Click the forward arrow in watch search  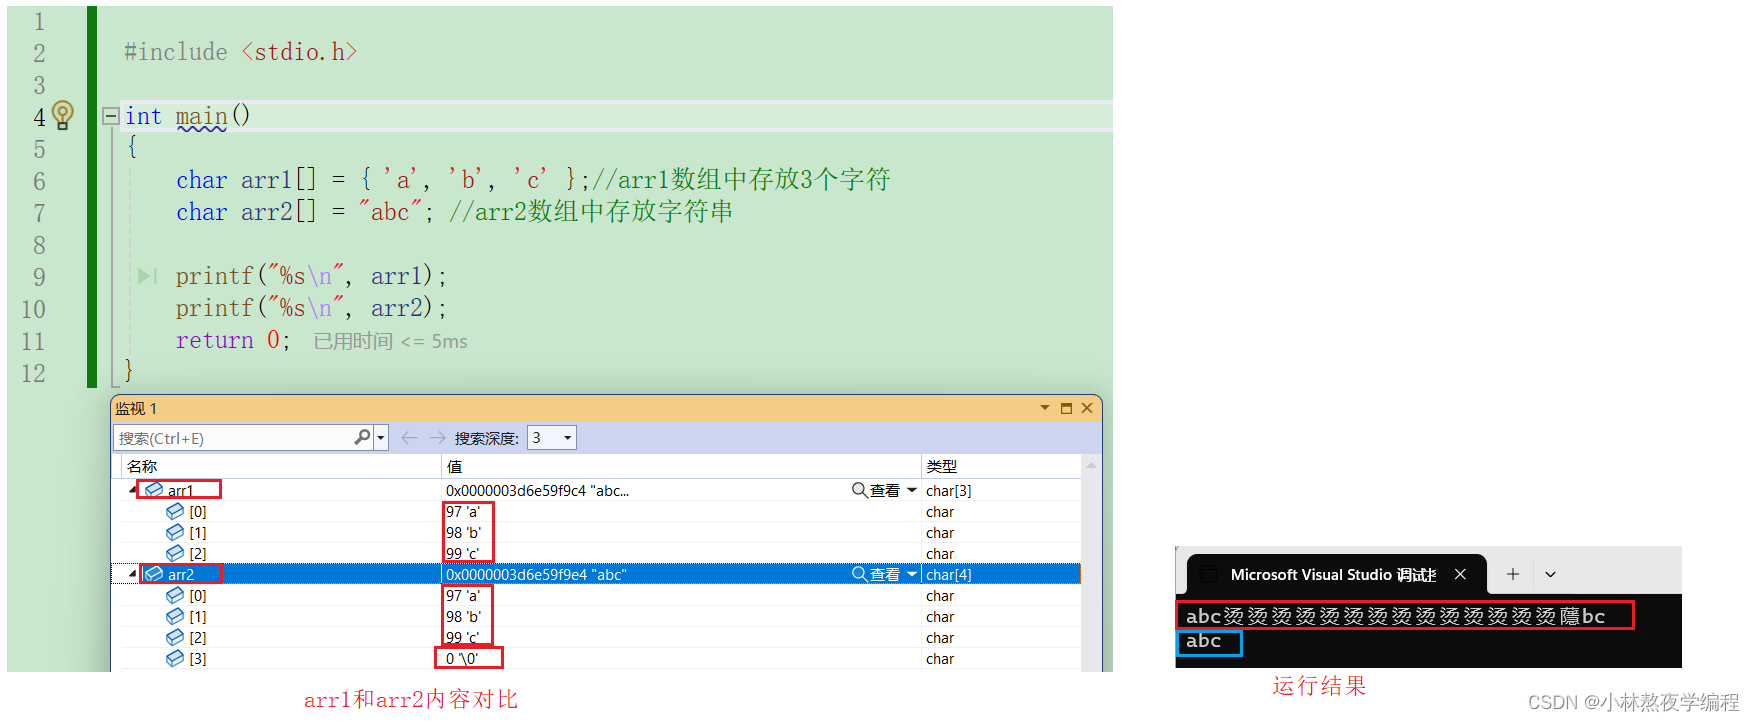pos(437,438)
